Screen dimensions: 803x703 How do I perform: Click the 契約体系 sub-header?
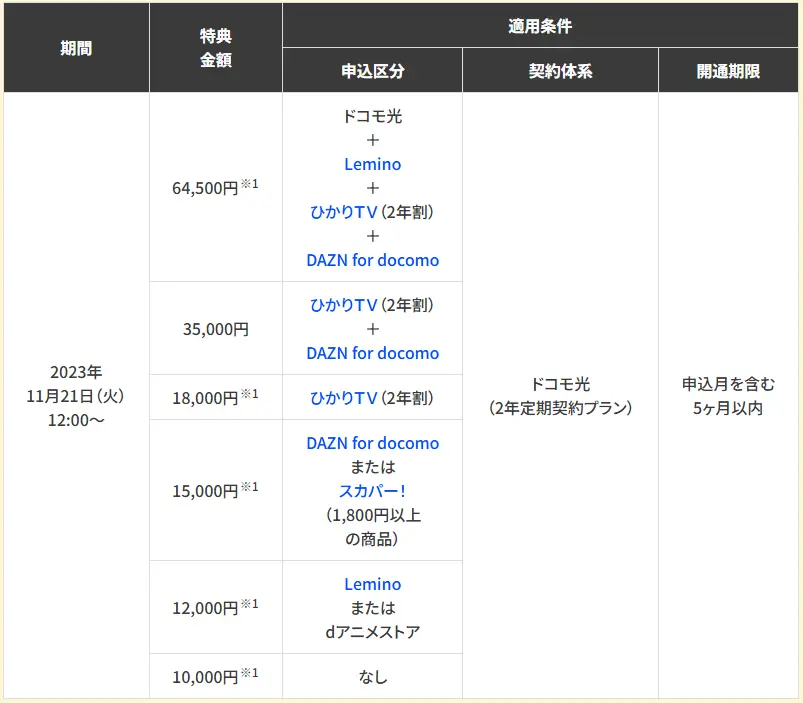click(560, 71)
